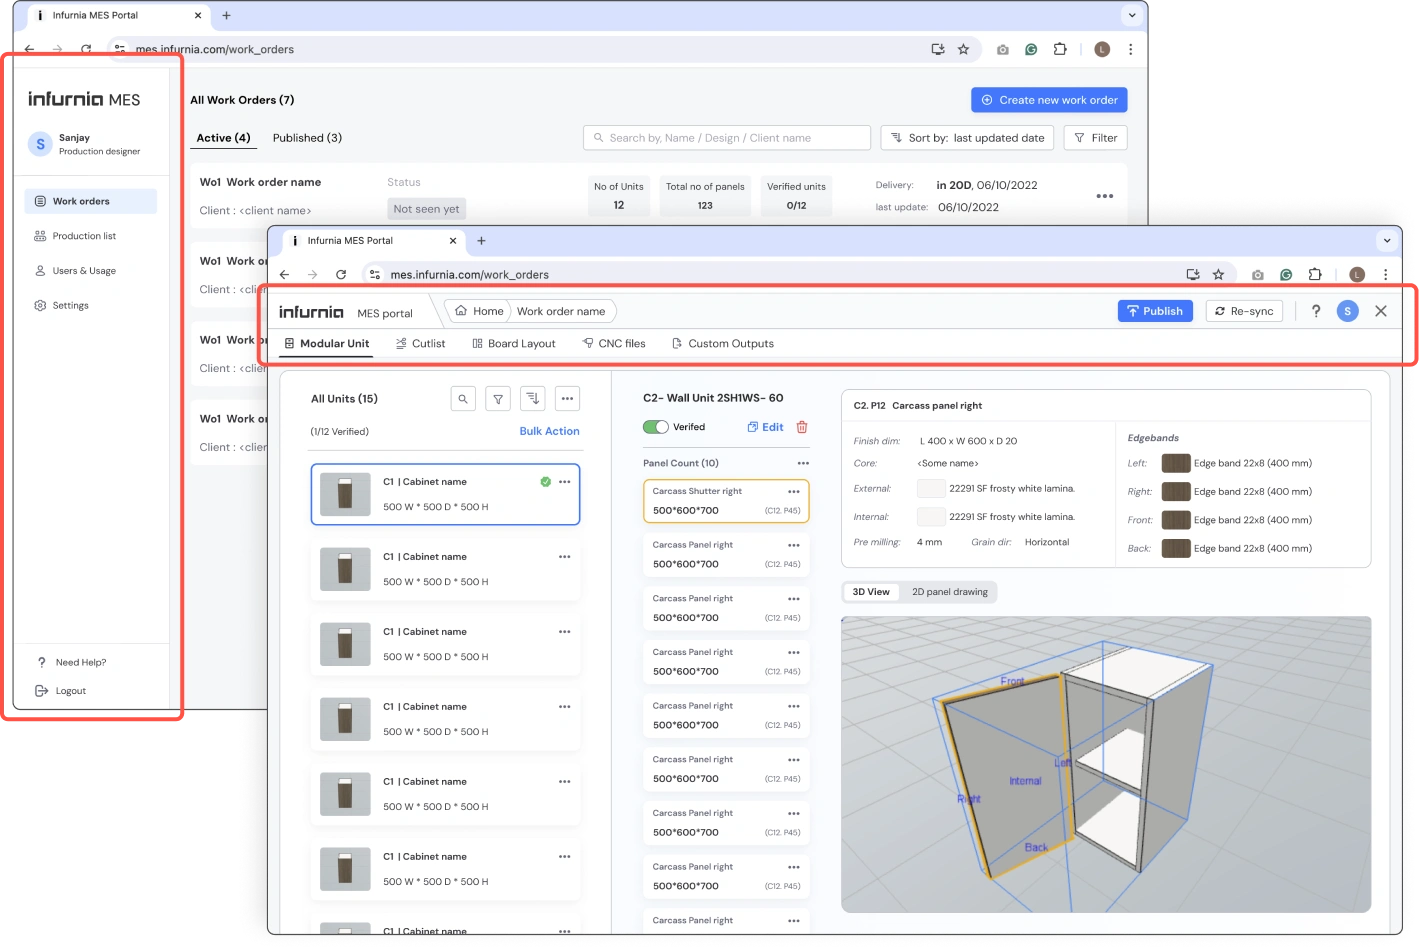Select the Carcass Shutter right panel card

coord(726,501)
